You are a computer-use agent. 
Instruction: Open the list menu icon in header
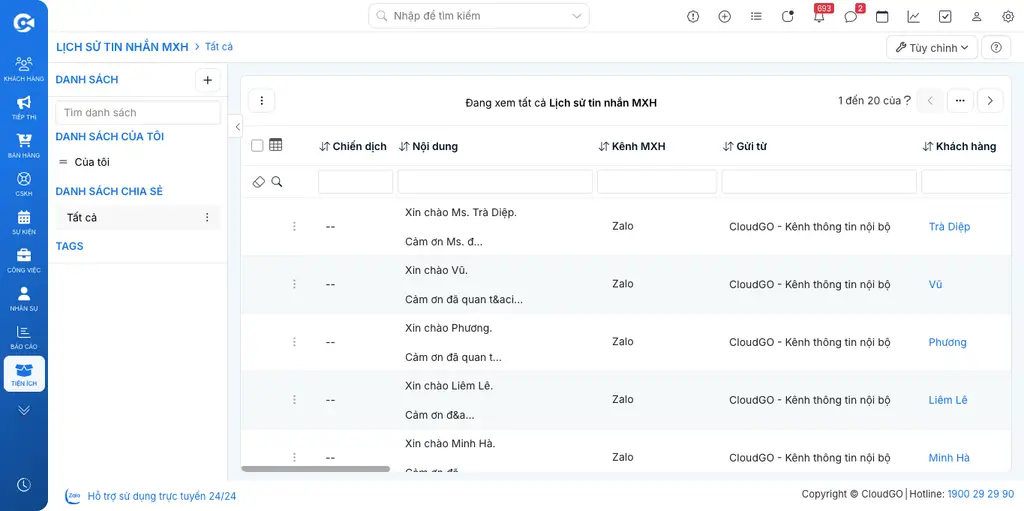click(756, 17)
